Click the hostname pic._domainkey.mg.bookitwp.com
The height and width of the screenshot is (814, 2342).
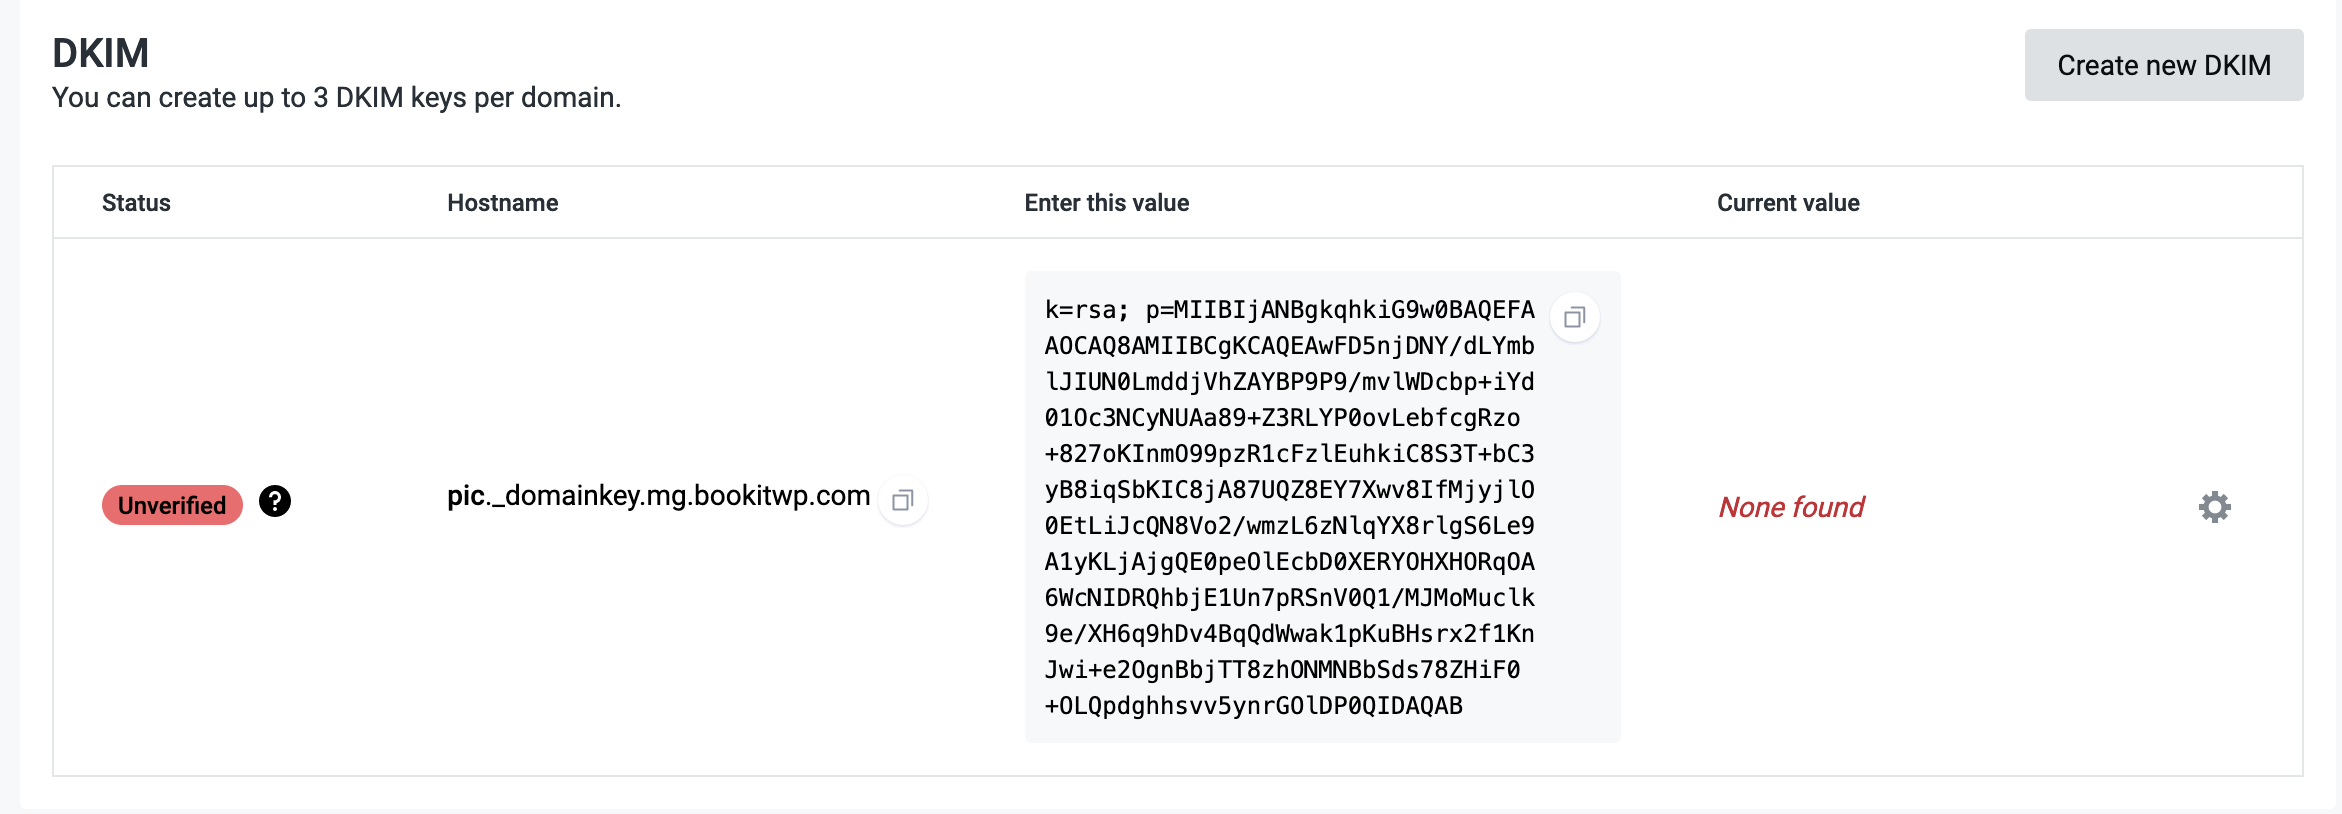pyautogui.click(x=659, y=495)
